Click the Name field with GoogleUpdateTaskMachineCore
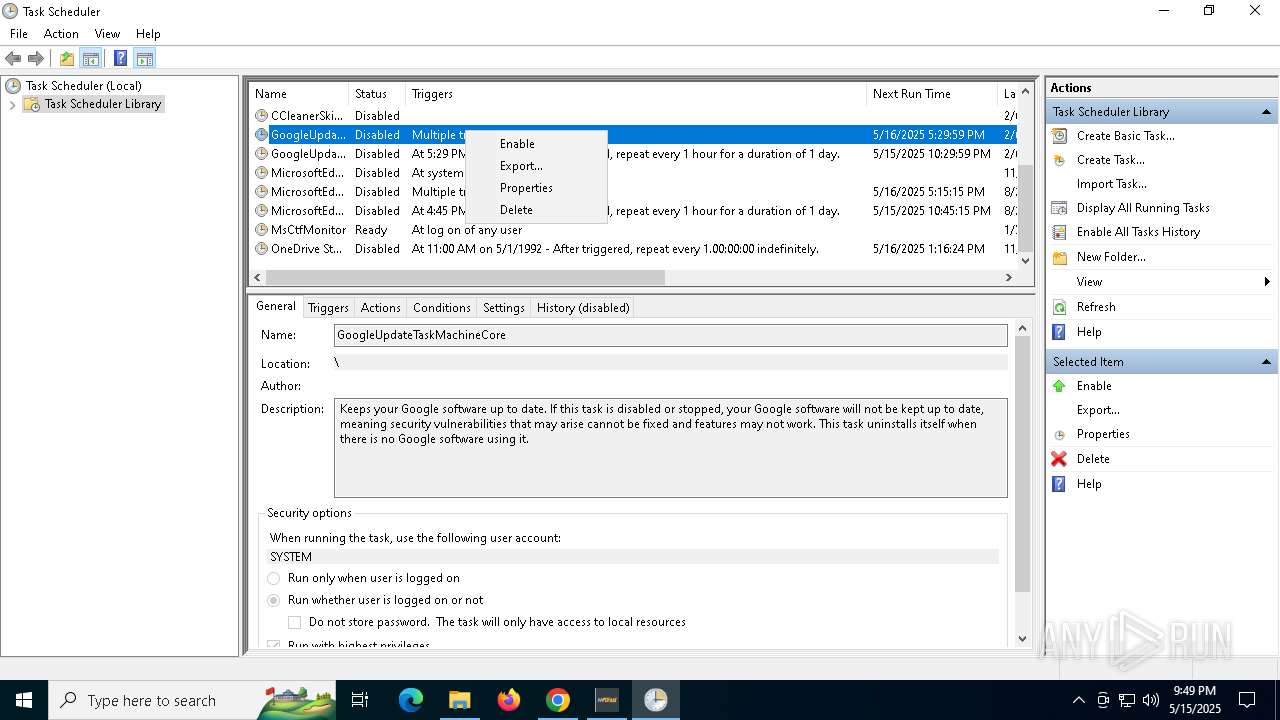This screenshot has height=720, width=1280. 670,335
